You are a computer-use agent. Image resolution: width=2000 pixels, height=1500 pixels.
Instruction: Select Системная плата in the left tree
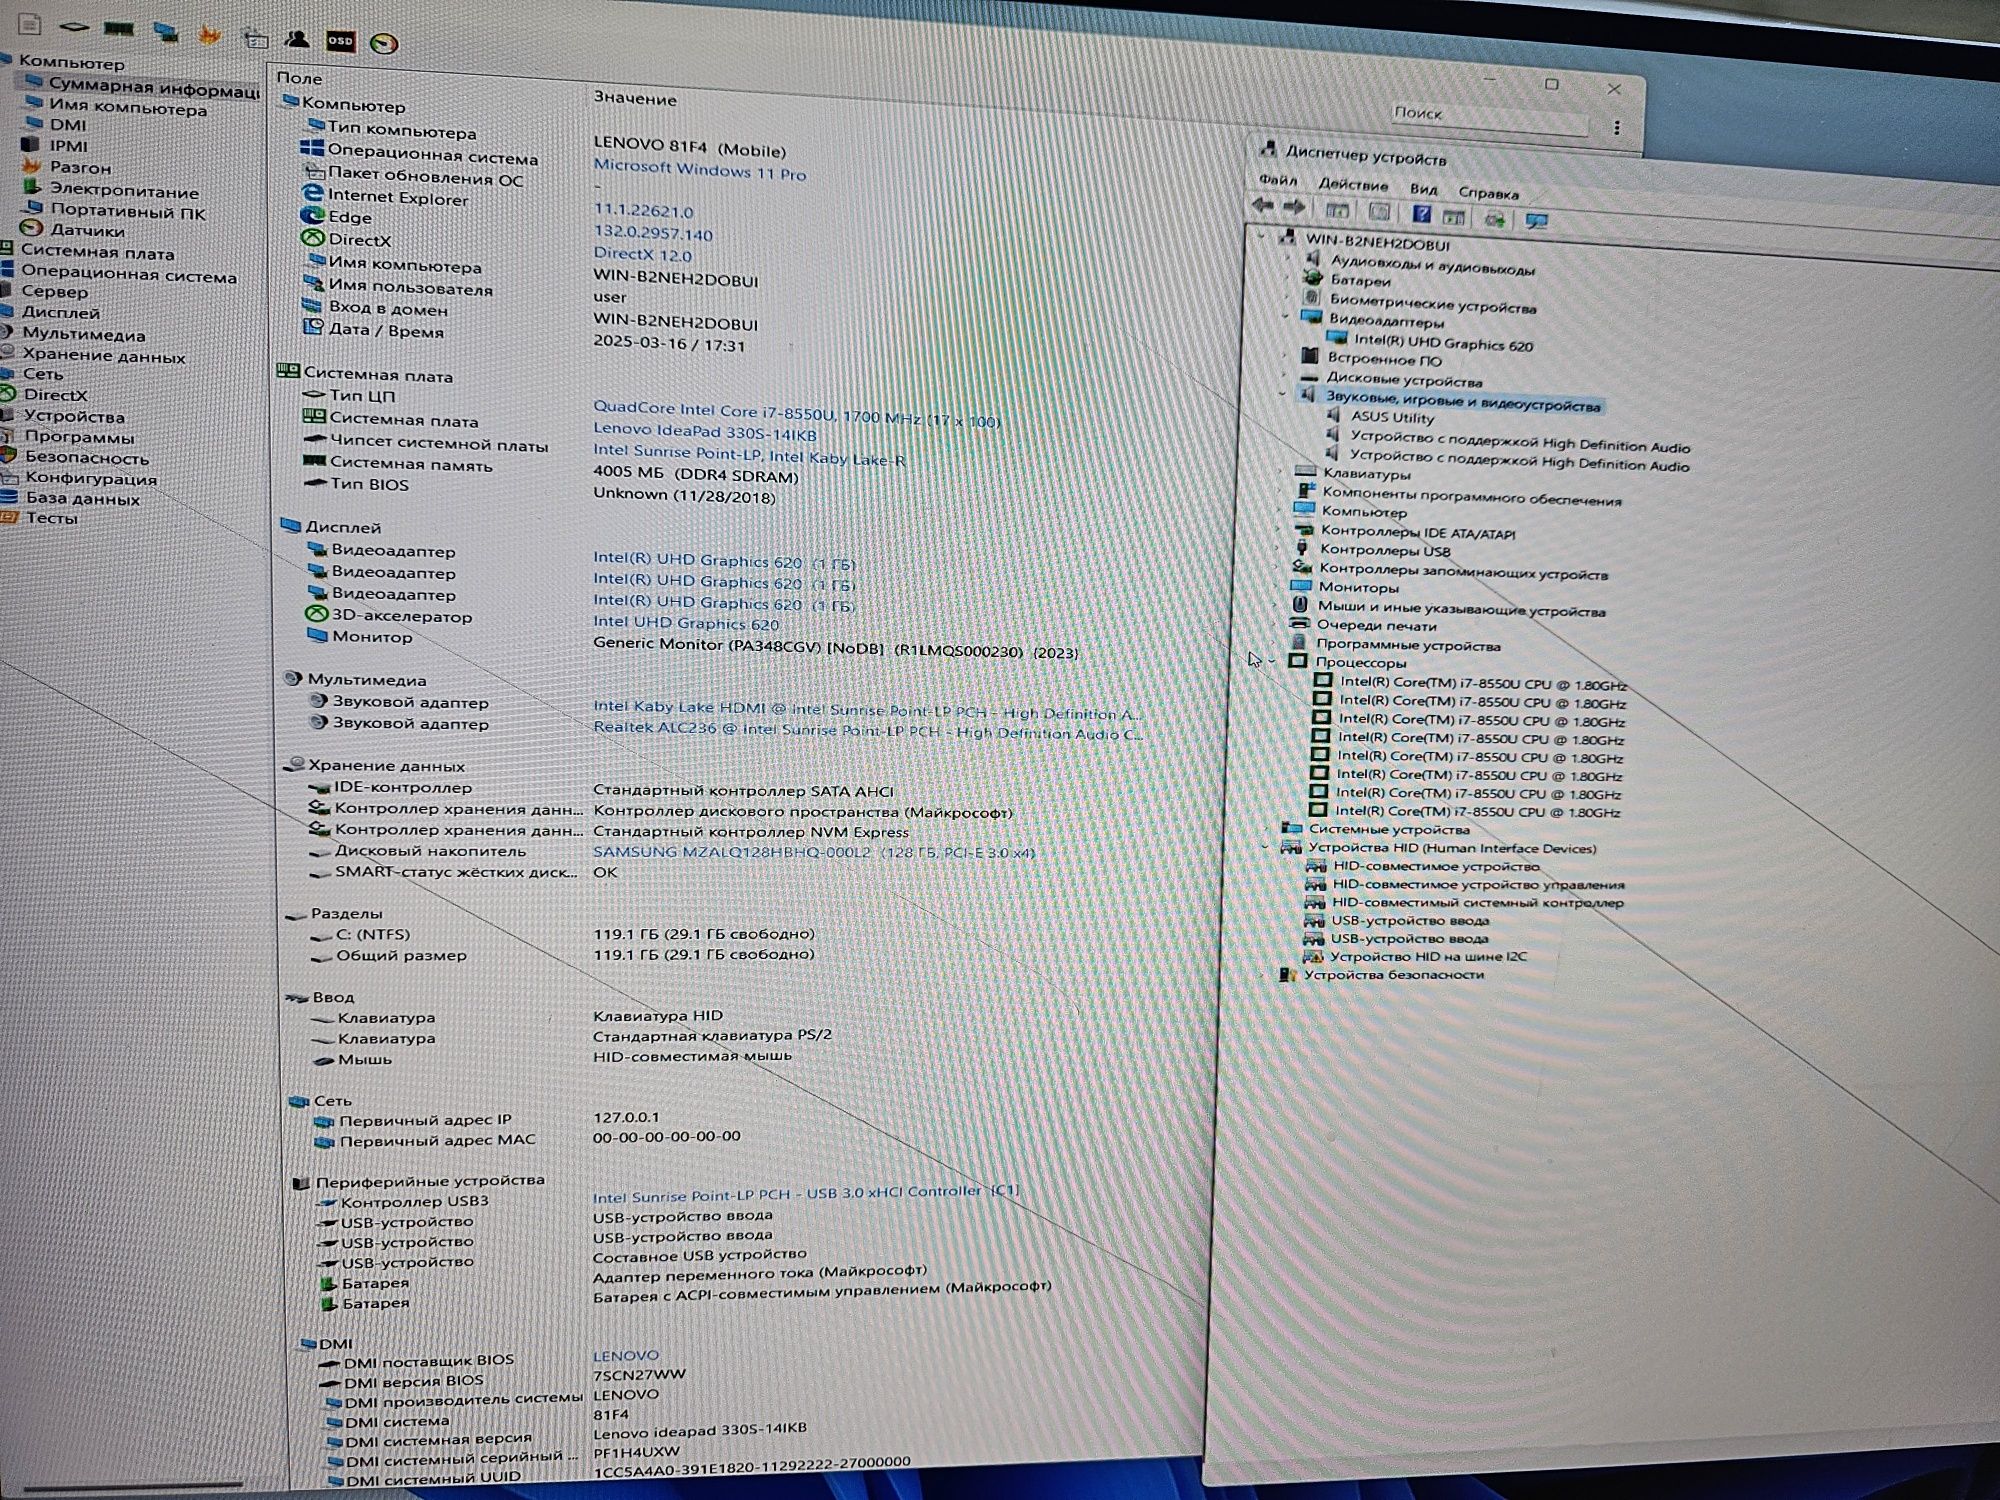97,253
